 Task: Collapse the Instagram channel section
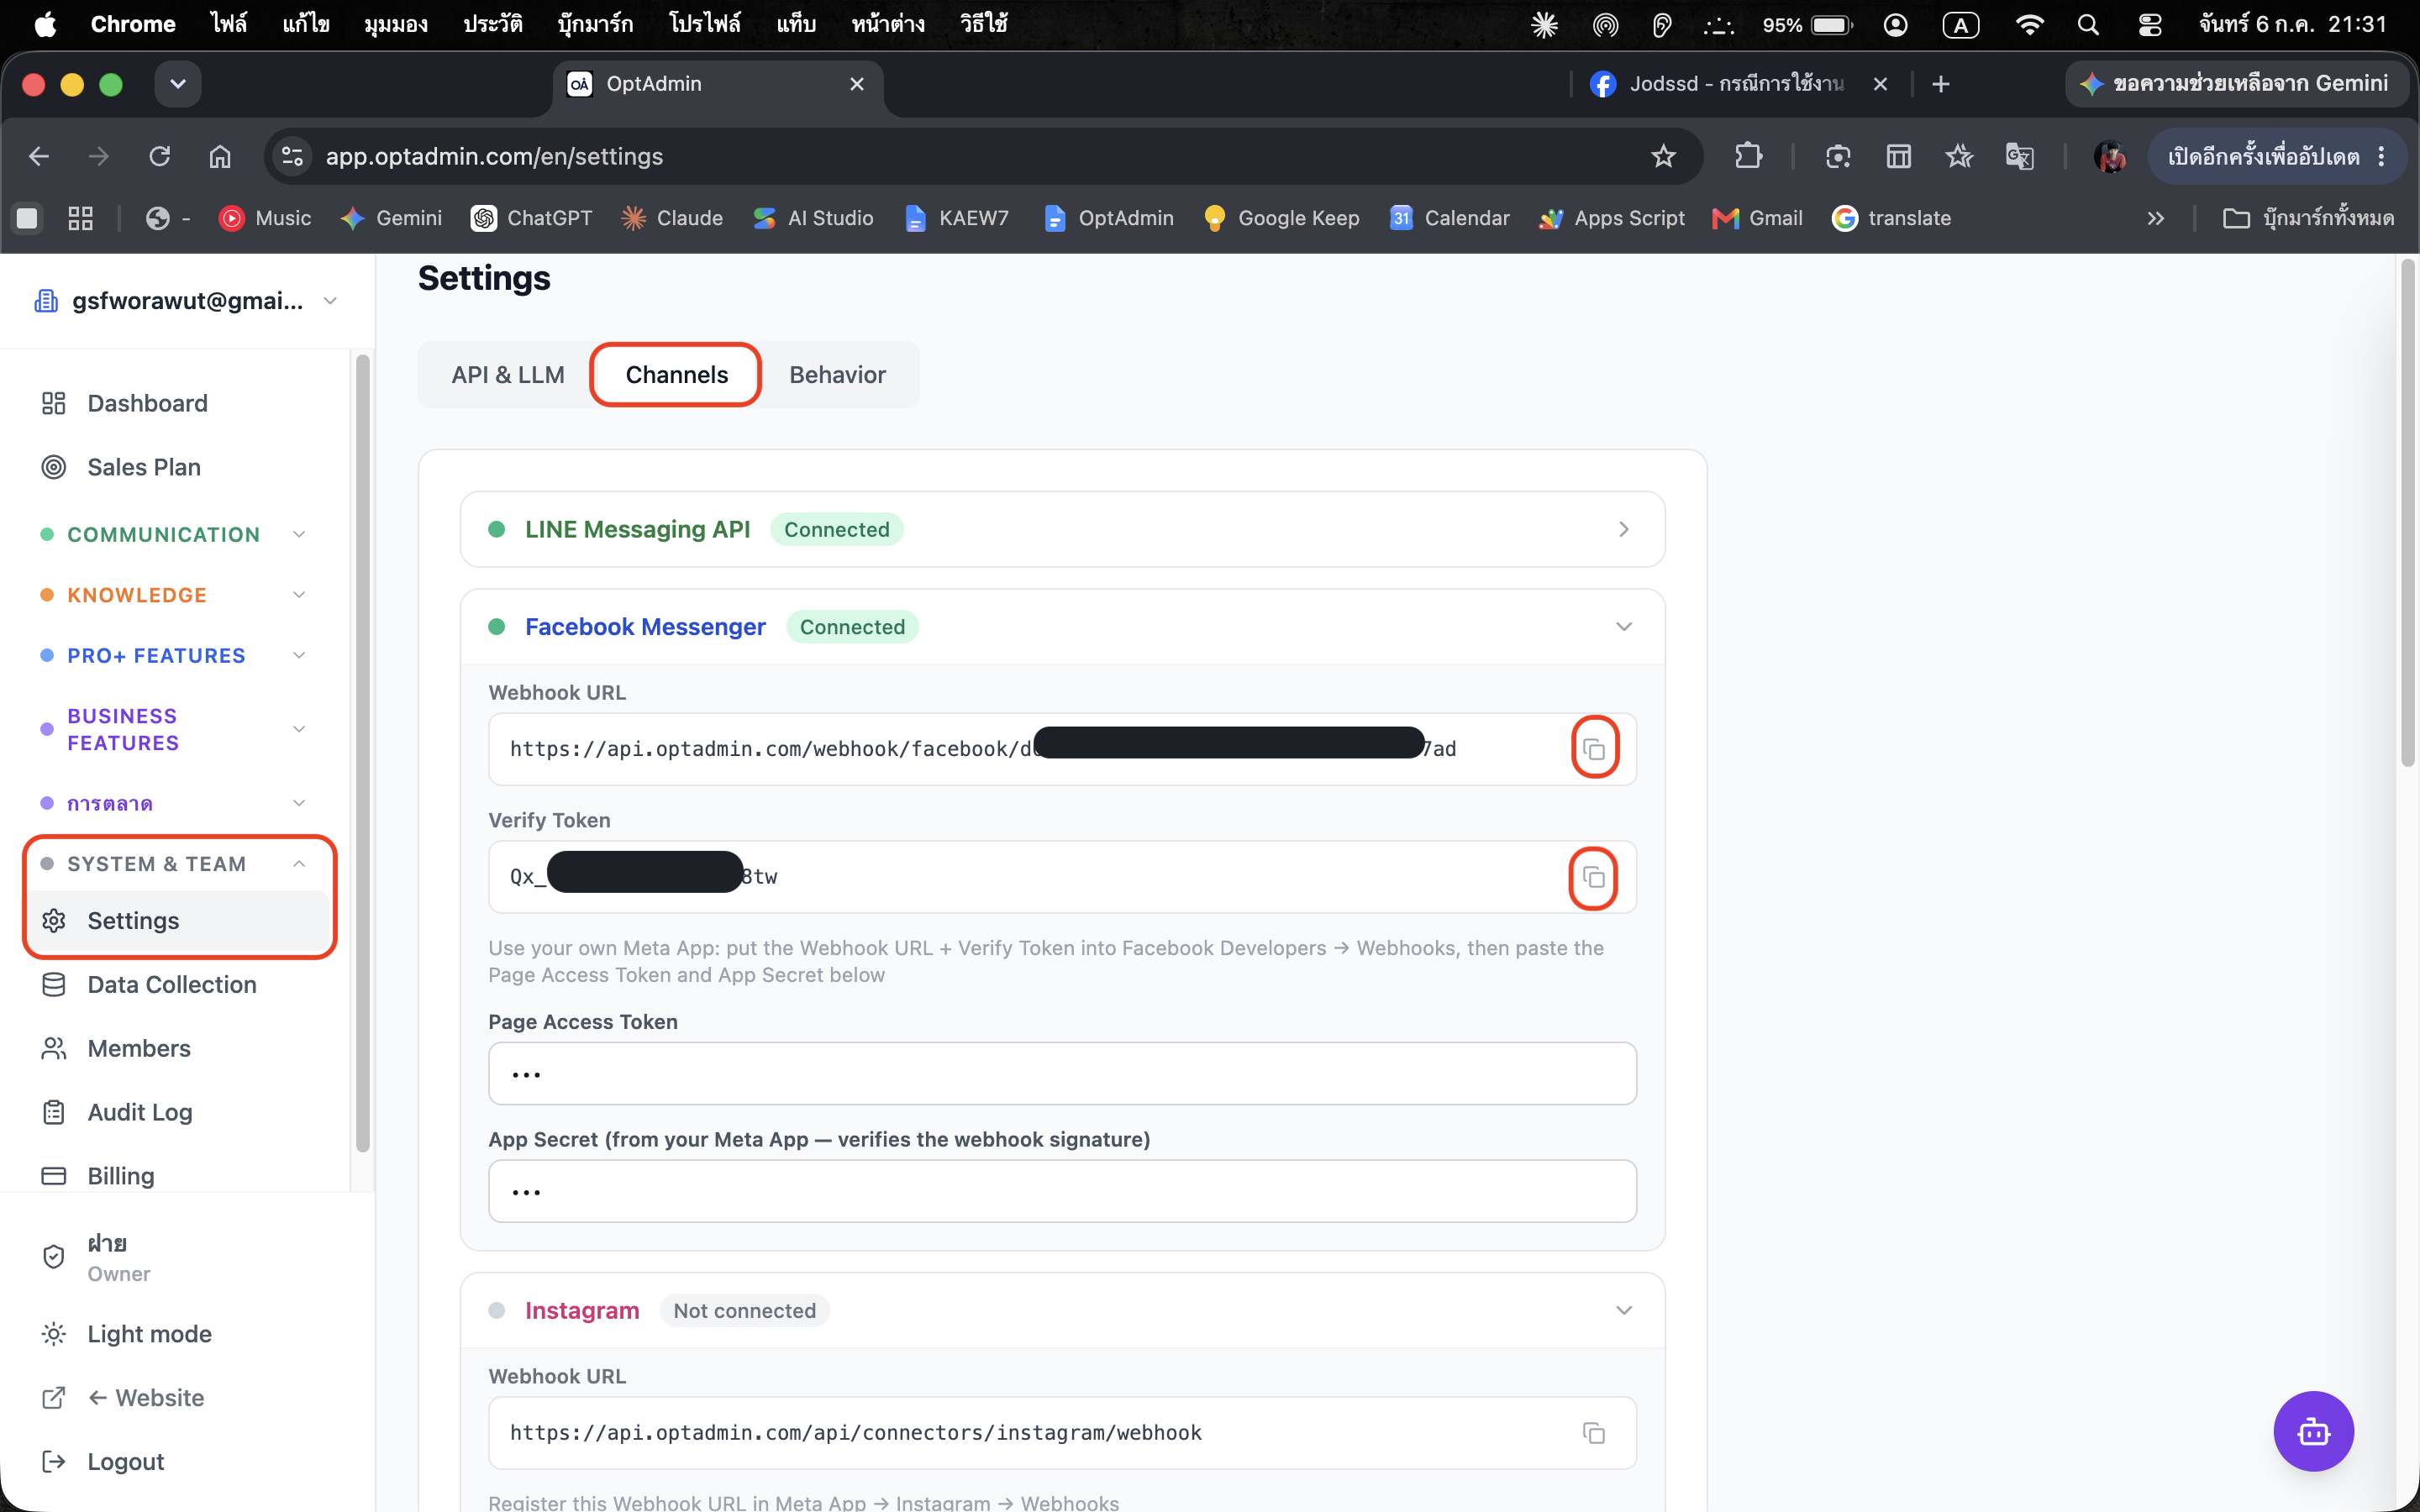1623,1310
